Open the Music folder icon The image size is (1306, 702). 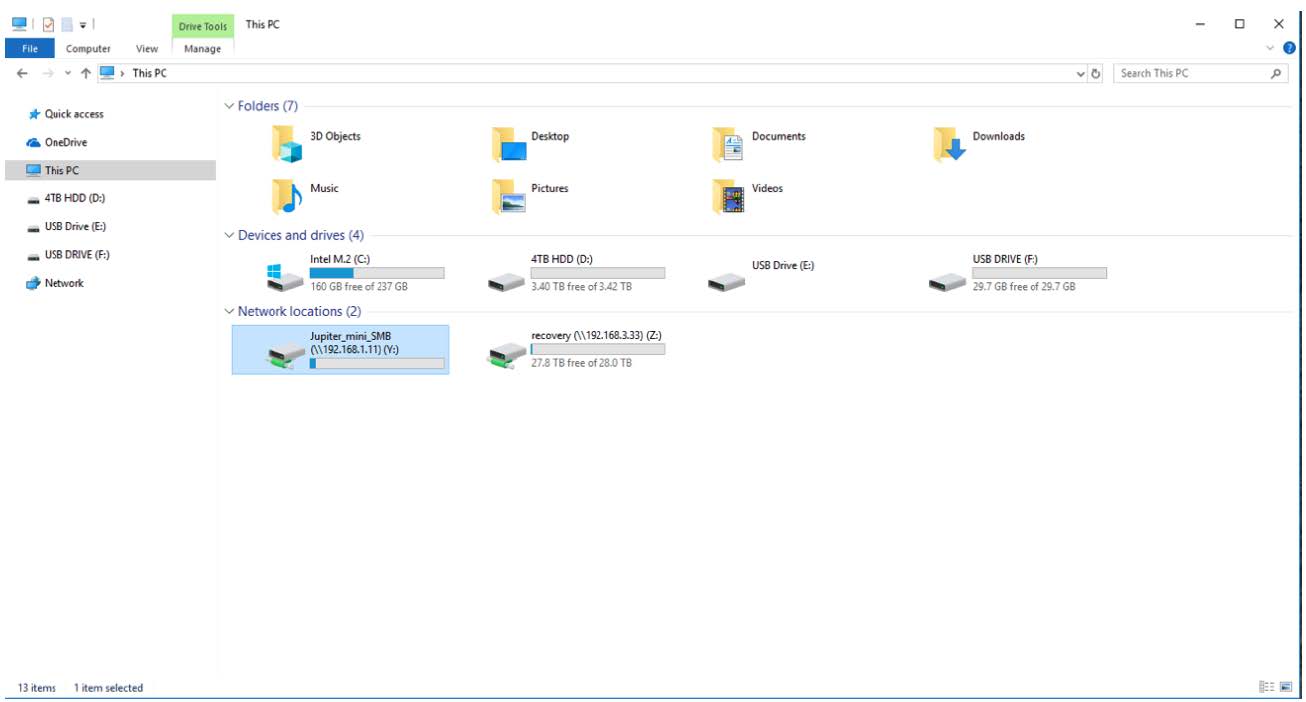(287, 196)
